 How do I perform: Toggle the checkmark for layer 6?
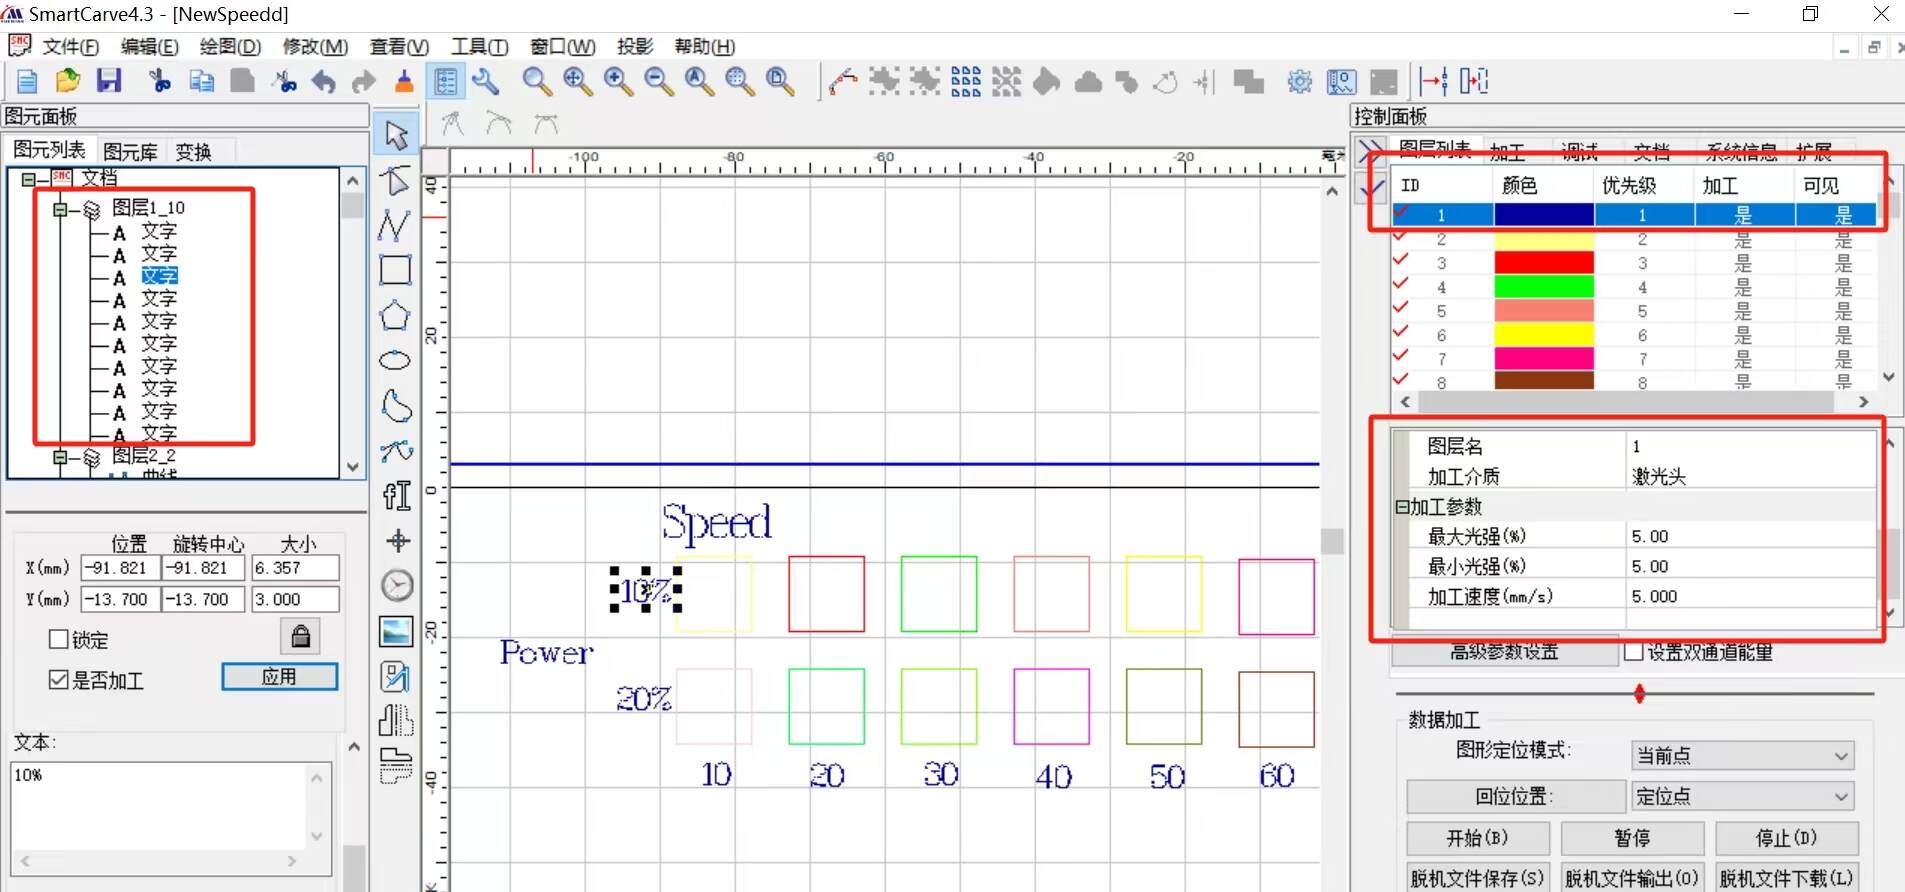tap(1400, 332)
